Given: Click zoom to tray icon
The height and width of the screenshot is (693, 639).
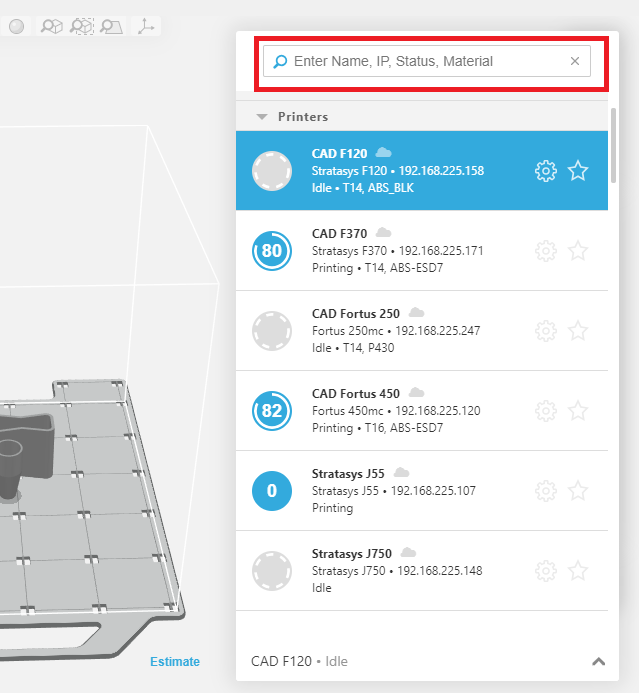Looking at the screenshot, I should pos(111,27).
